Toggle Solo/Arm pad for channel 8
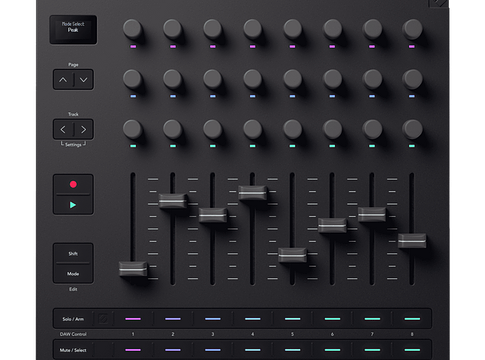This screenshot has width=485, height=360. [412, 319]
